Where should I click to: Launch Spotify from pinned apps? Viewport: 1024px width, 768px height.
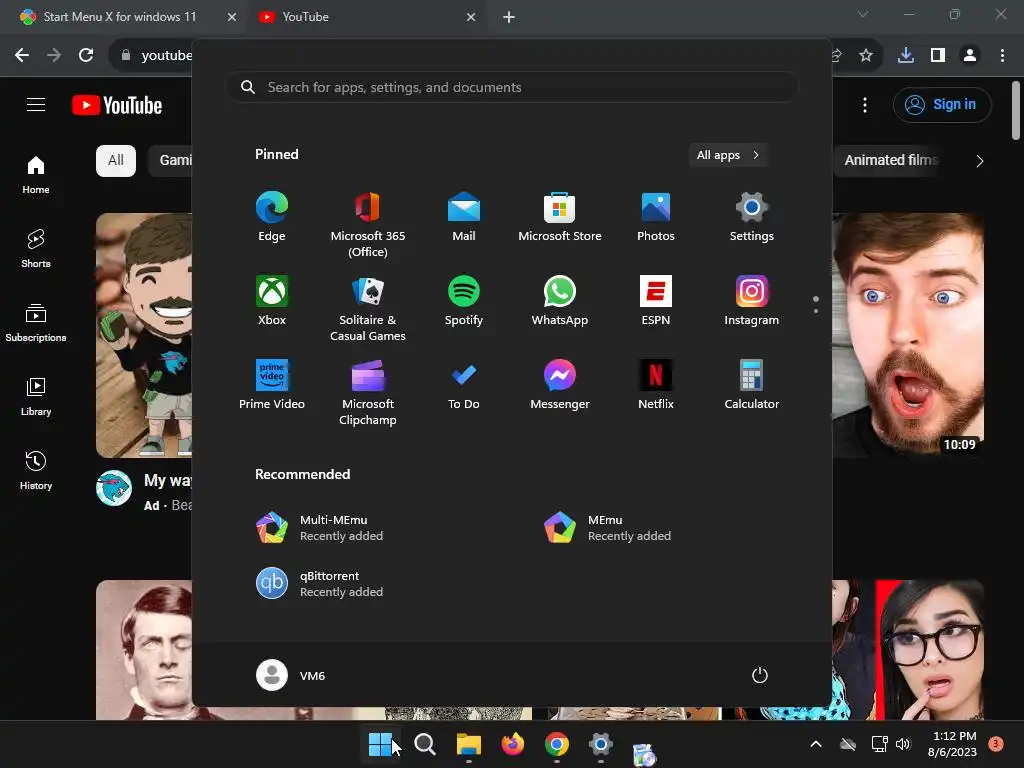(x=464, y=301)
